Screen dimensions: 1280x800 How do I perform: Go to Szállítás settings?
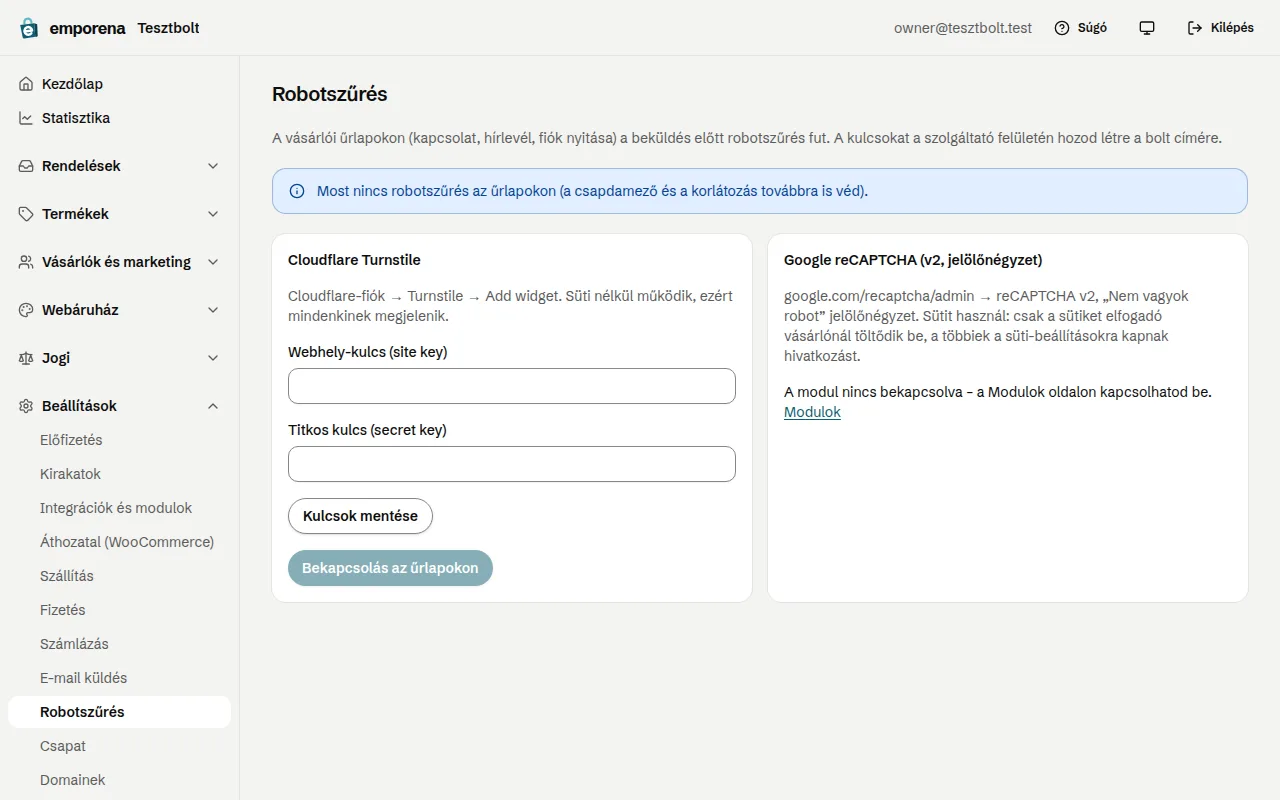click(x=119, y=576)
